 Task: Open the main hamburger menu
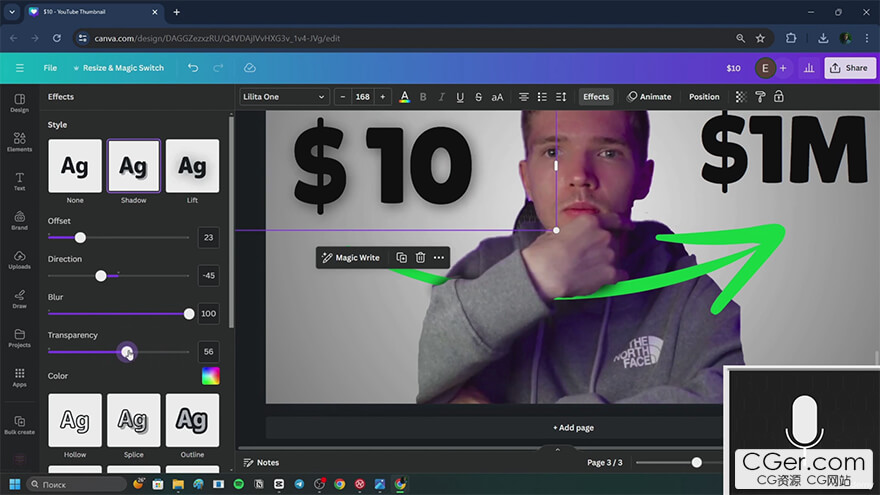point(20,68)
